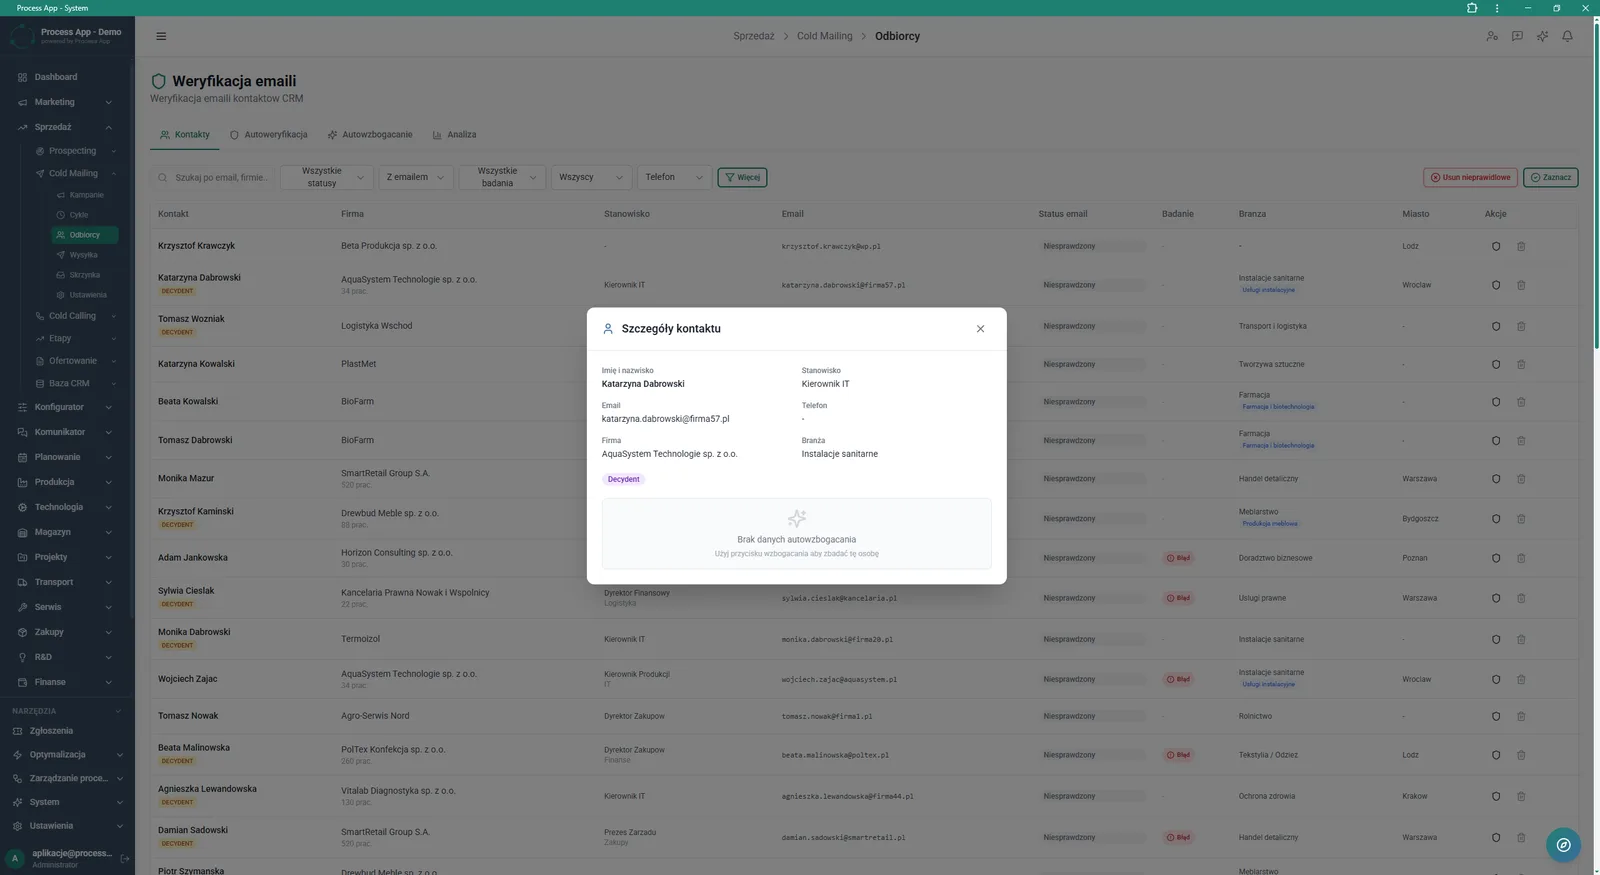Collapse the Cold Mailing submenu
The width and height of the screenshot is (1600, 875).
[75, 173]
